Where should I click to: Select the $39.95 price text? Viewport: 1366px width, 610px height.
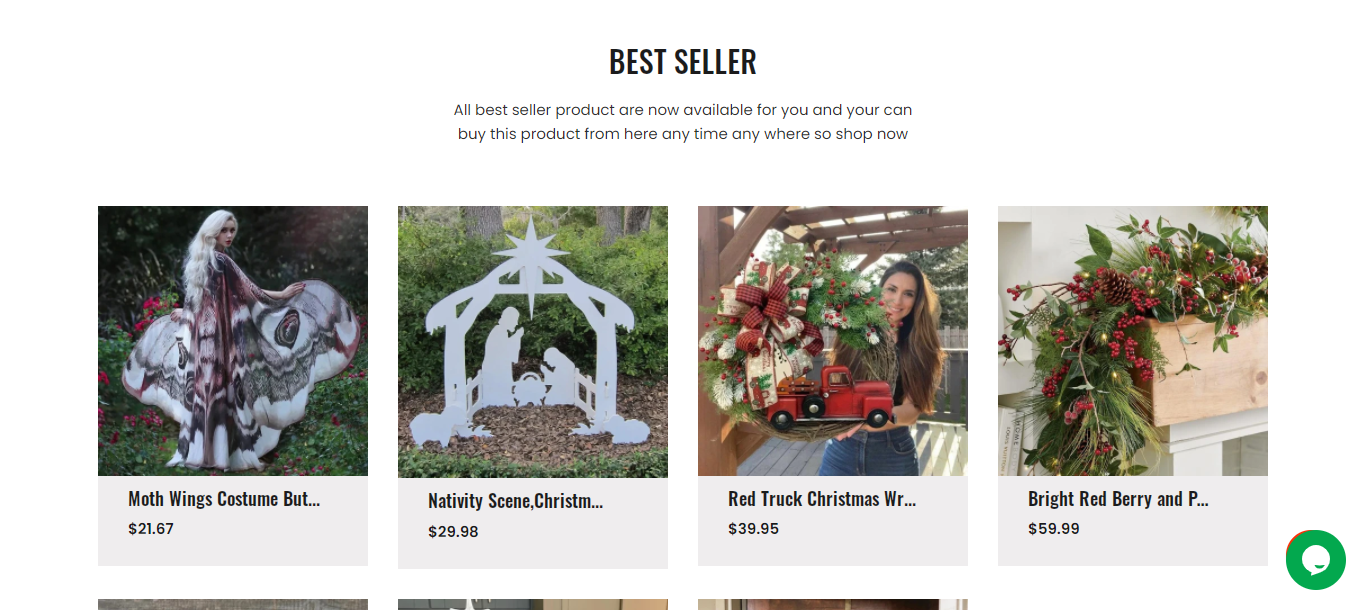click(753, 529)
